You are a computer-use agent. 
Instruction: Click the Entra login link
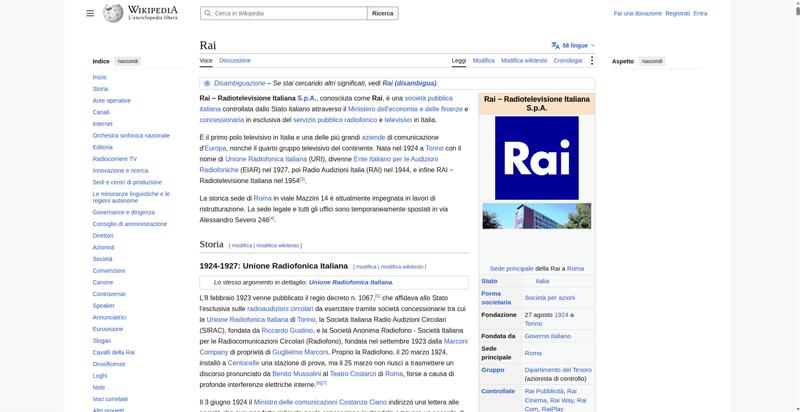(x=701, y=13)
